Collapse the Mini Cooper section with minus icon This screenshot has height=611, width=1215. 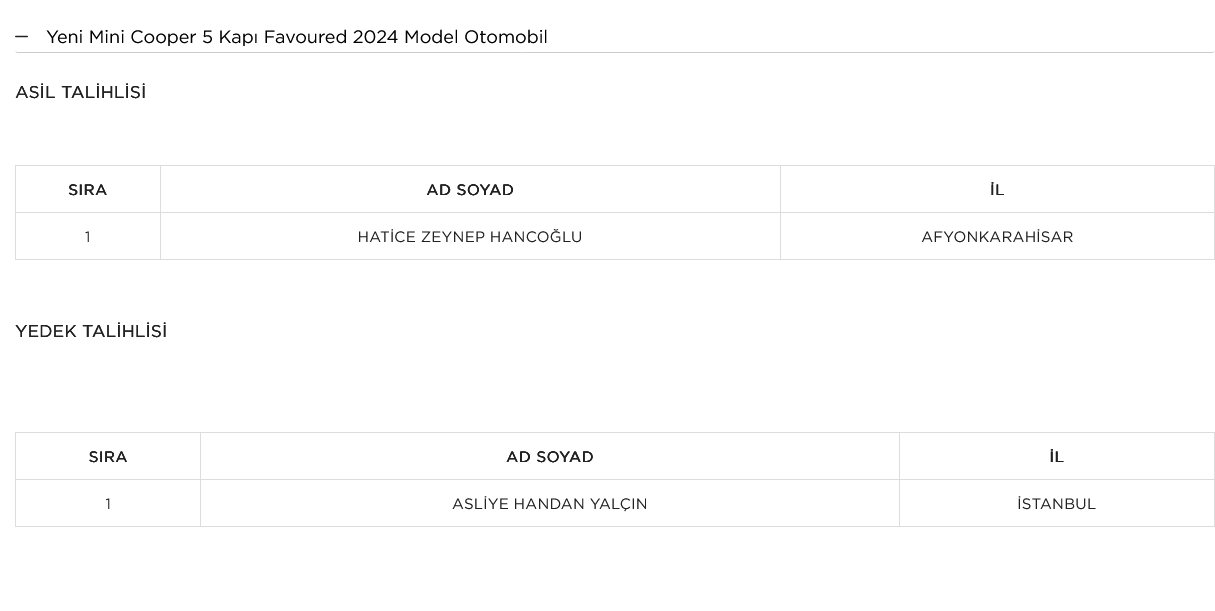21,37
